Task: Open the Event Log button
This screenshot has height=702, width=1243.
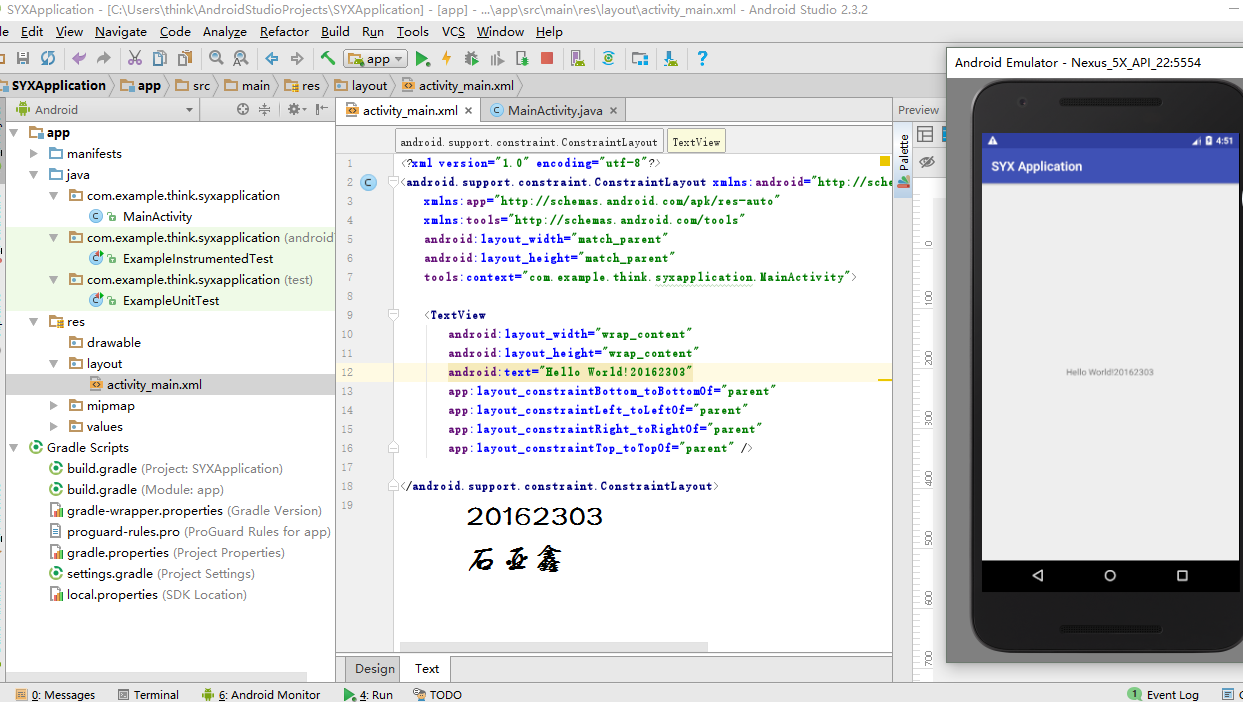Action: pos(1163,694)
